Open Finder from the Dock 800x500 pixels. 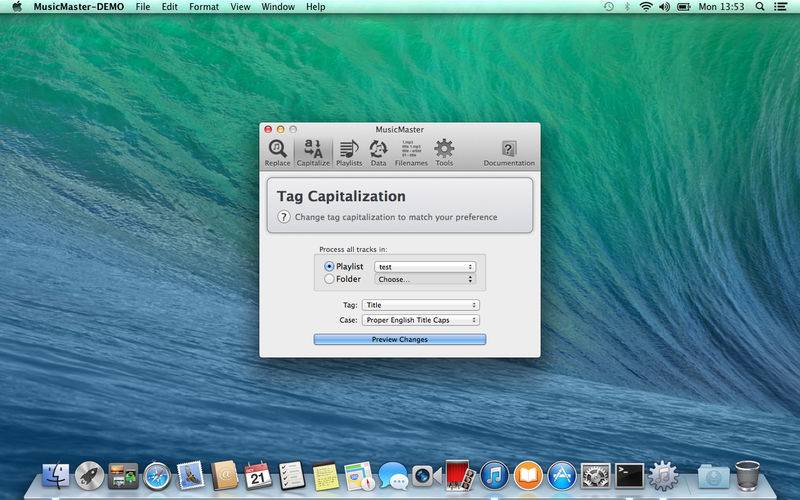point(56,476)
